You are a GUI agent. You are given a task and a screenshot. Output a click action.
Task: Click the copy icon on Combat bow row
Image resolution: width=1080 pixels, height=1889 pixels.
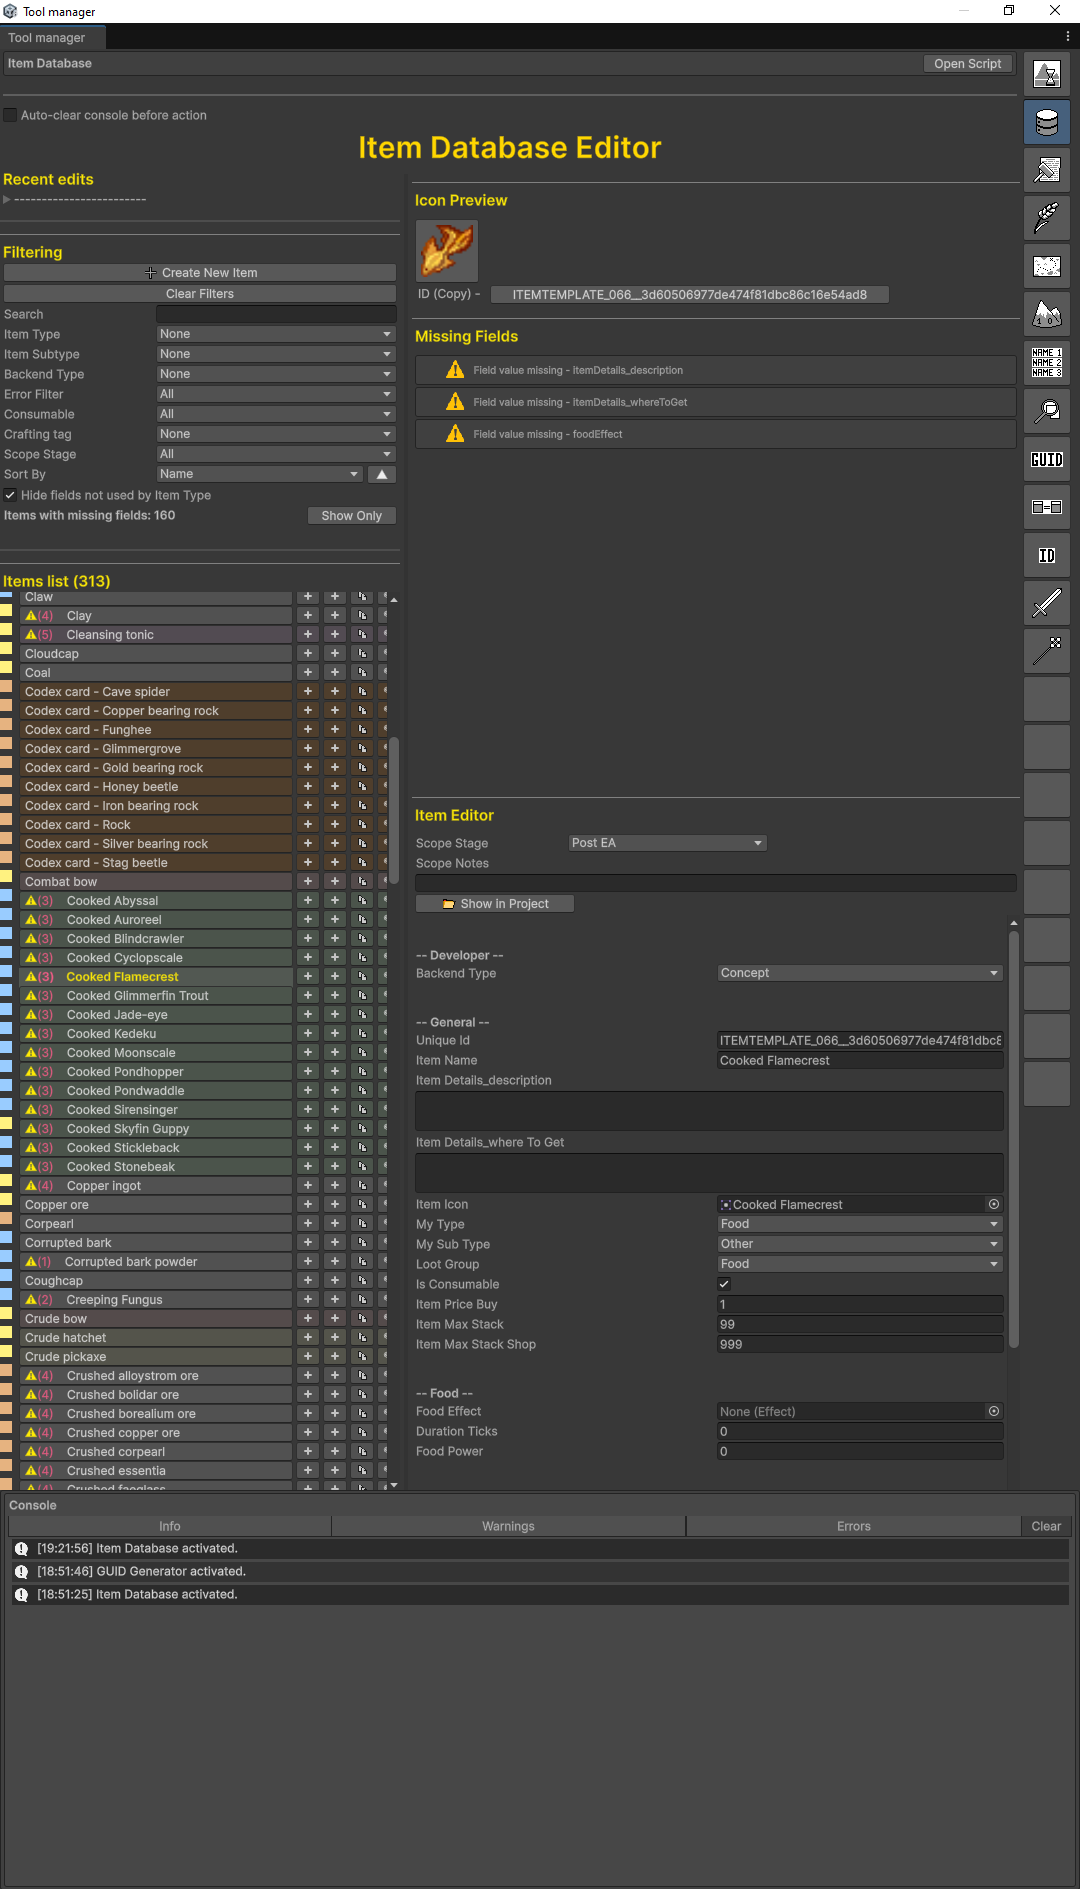(x=362, y=882)
